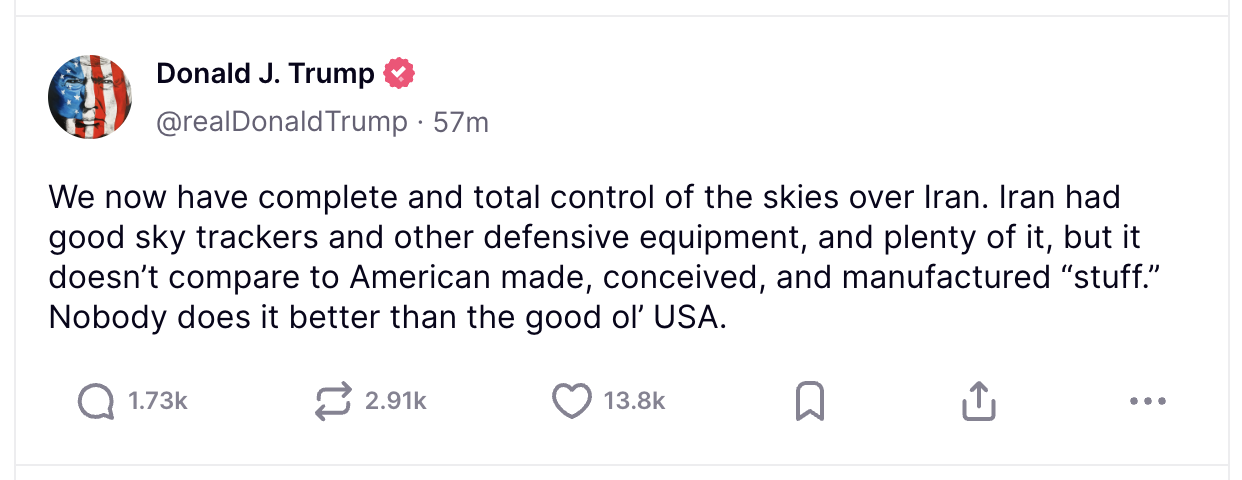Click the red verified badge
Screen dimensions: 1242x480
point(401,73)
